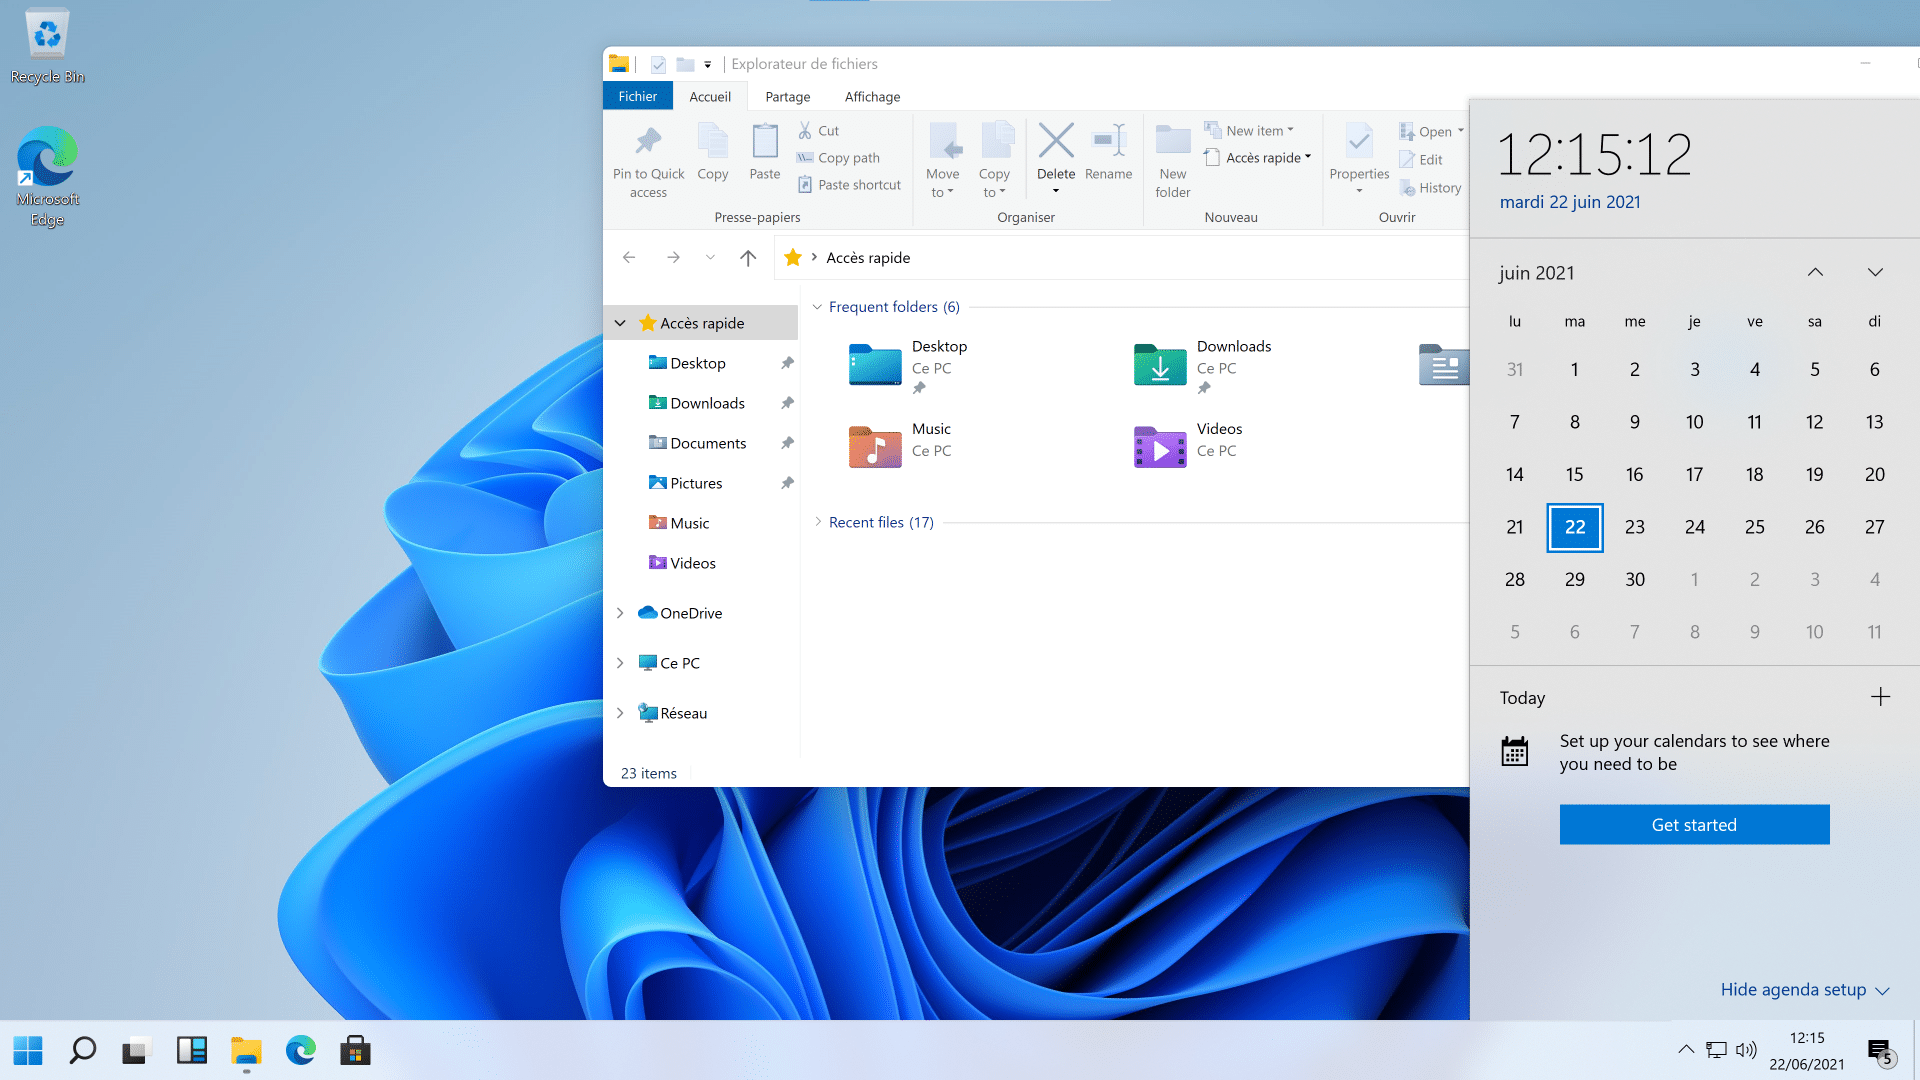Click the Delete icon in Organiser group
The image size is (1920, 1080).
tap(1056, 158)
